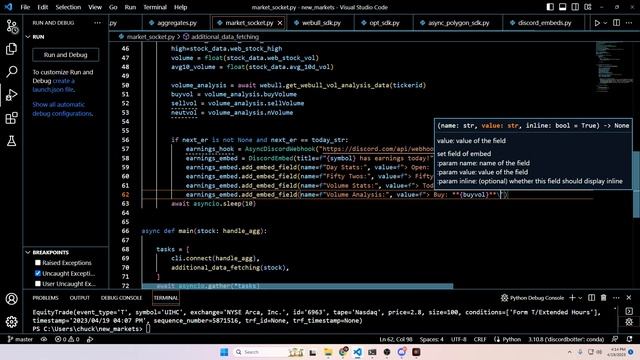Select the debug terminal entry with gear icon

click(629, 322)
